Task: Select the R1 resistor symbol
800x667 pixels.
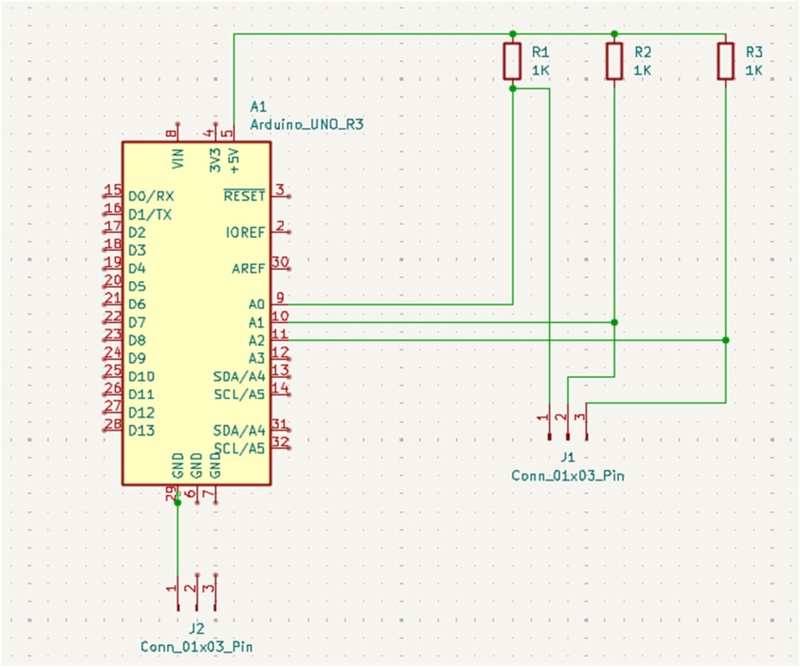Action: click(x=512, y=61)
